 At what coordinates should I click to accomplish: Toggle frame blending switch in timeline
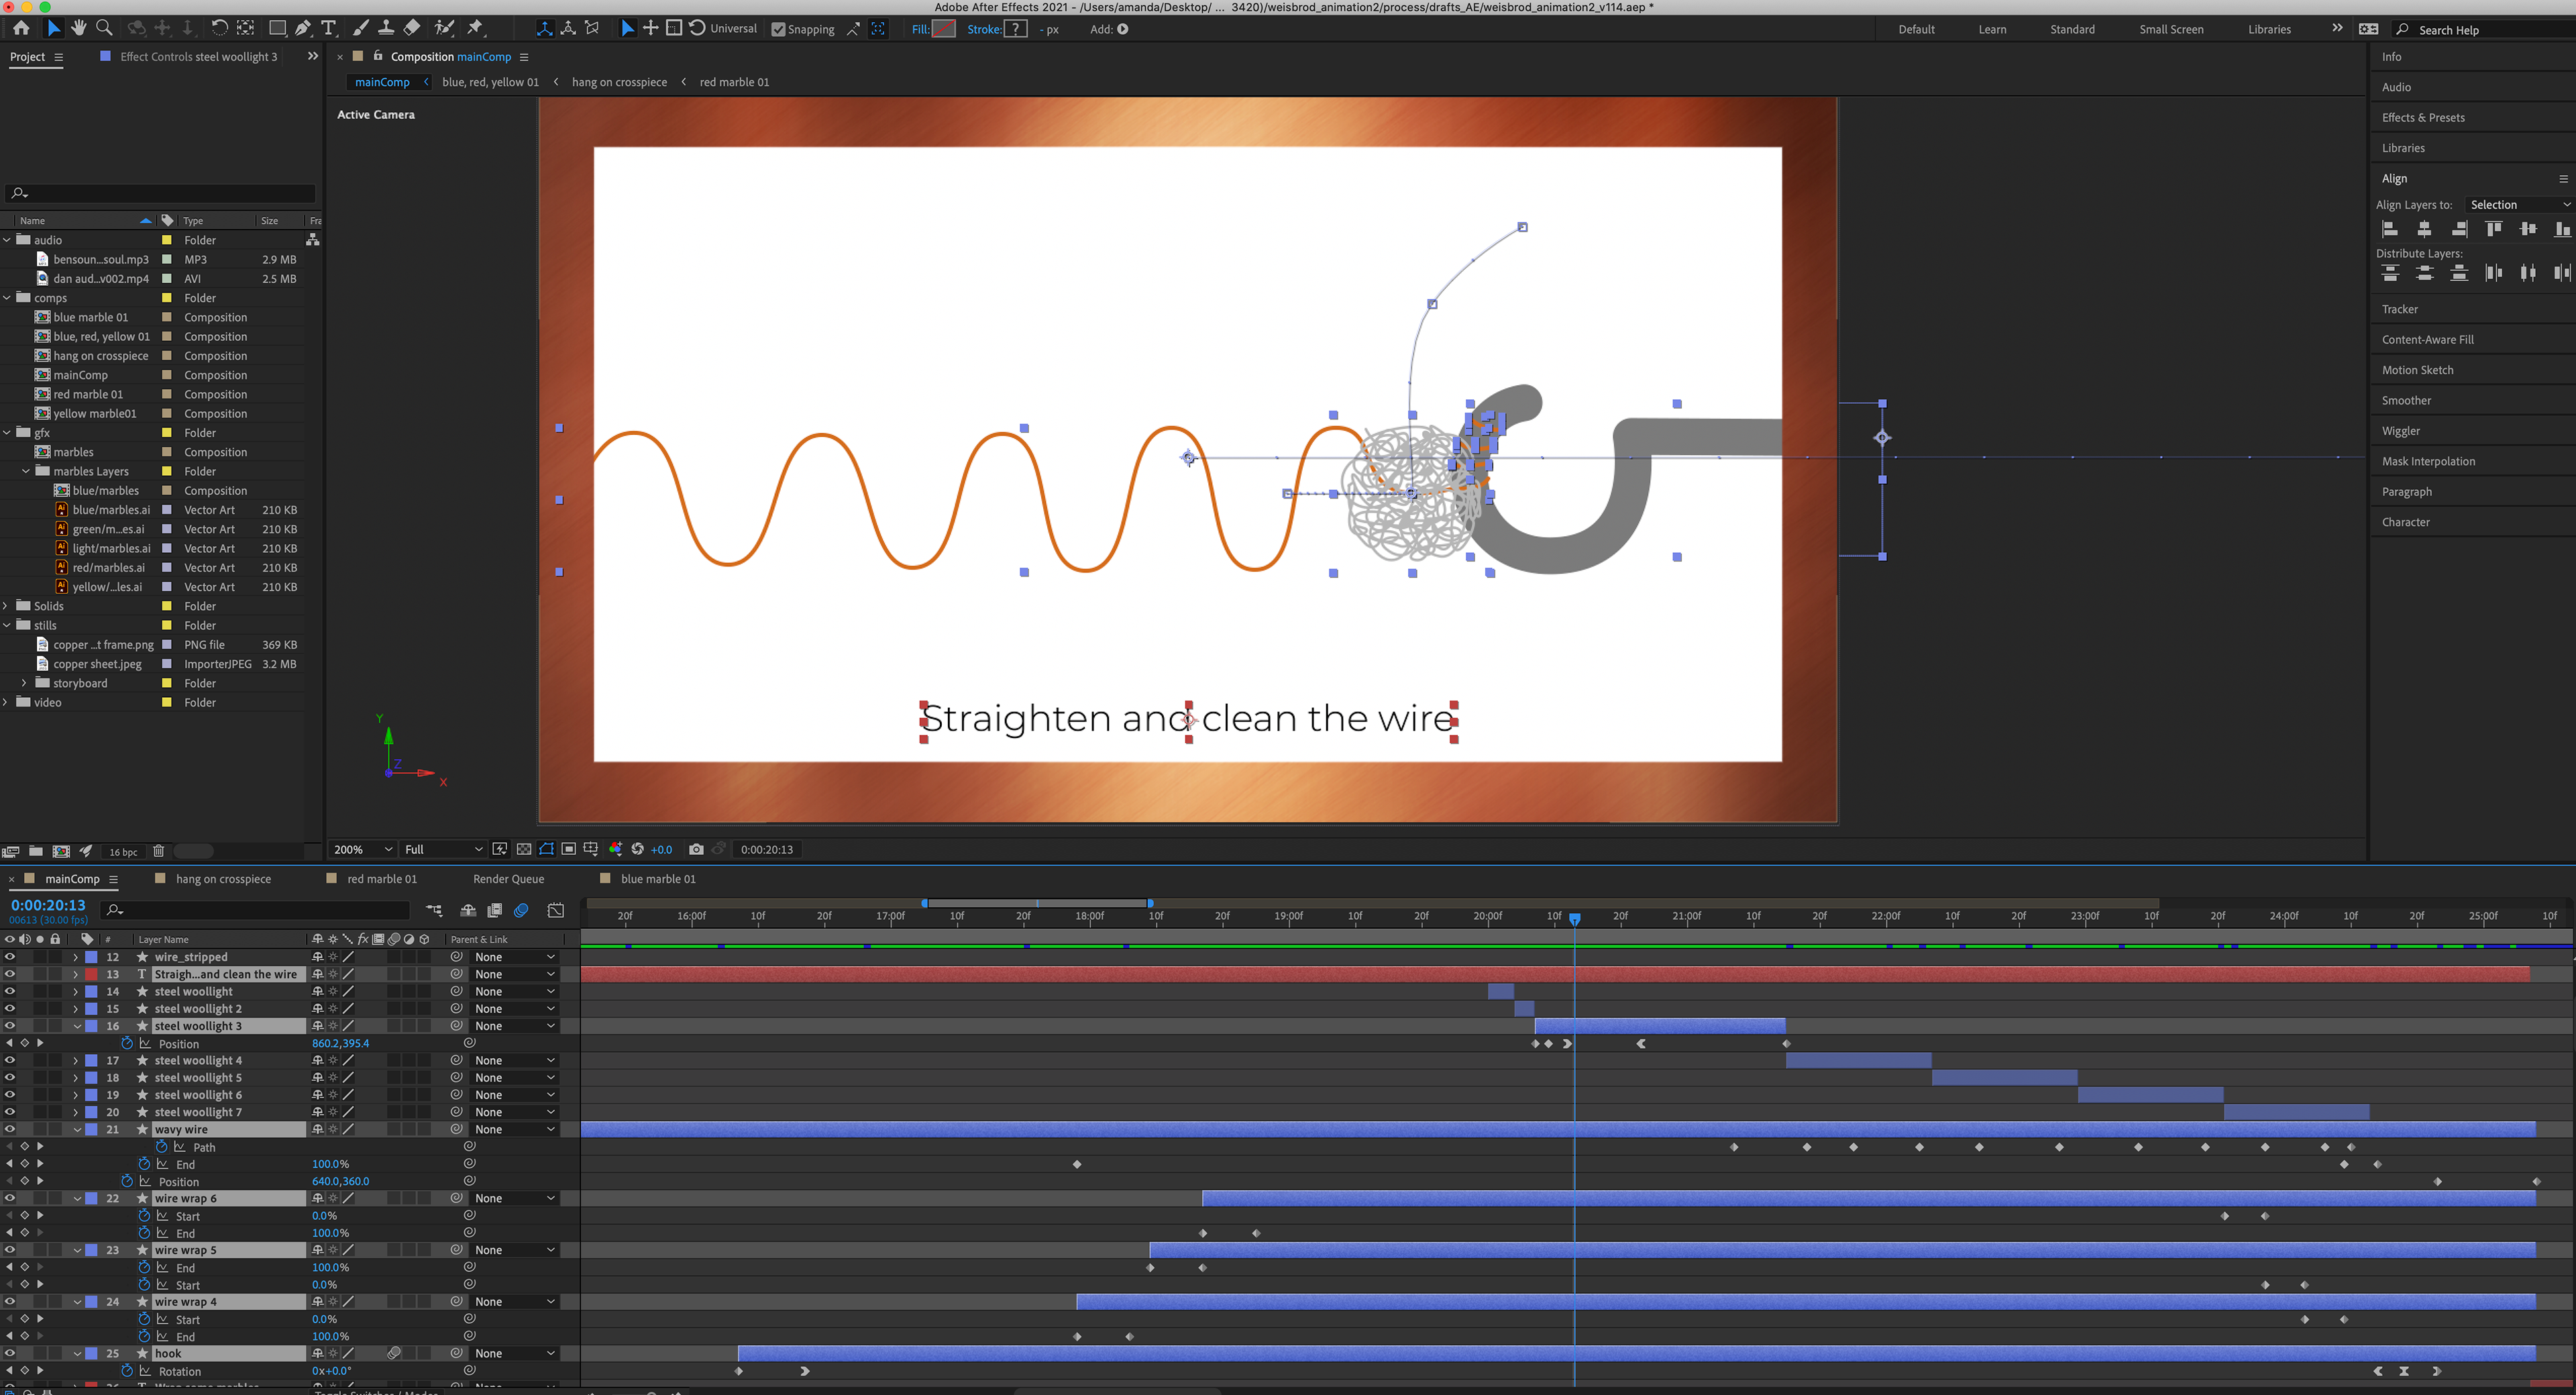[x=494, y=910]
